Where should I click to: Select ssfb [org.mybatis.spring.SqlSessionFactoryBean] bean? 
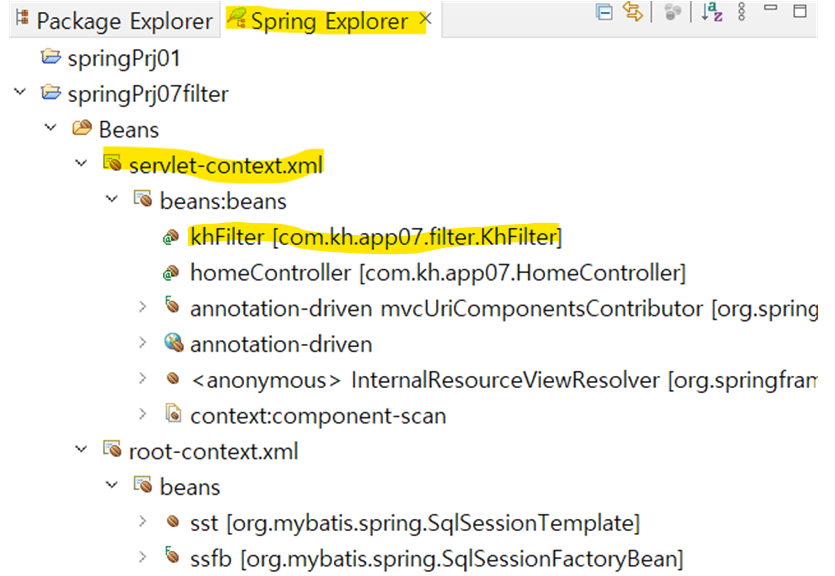(x=437, y=558)
